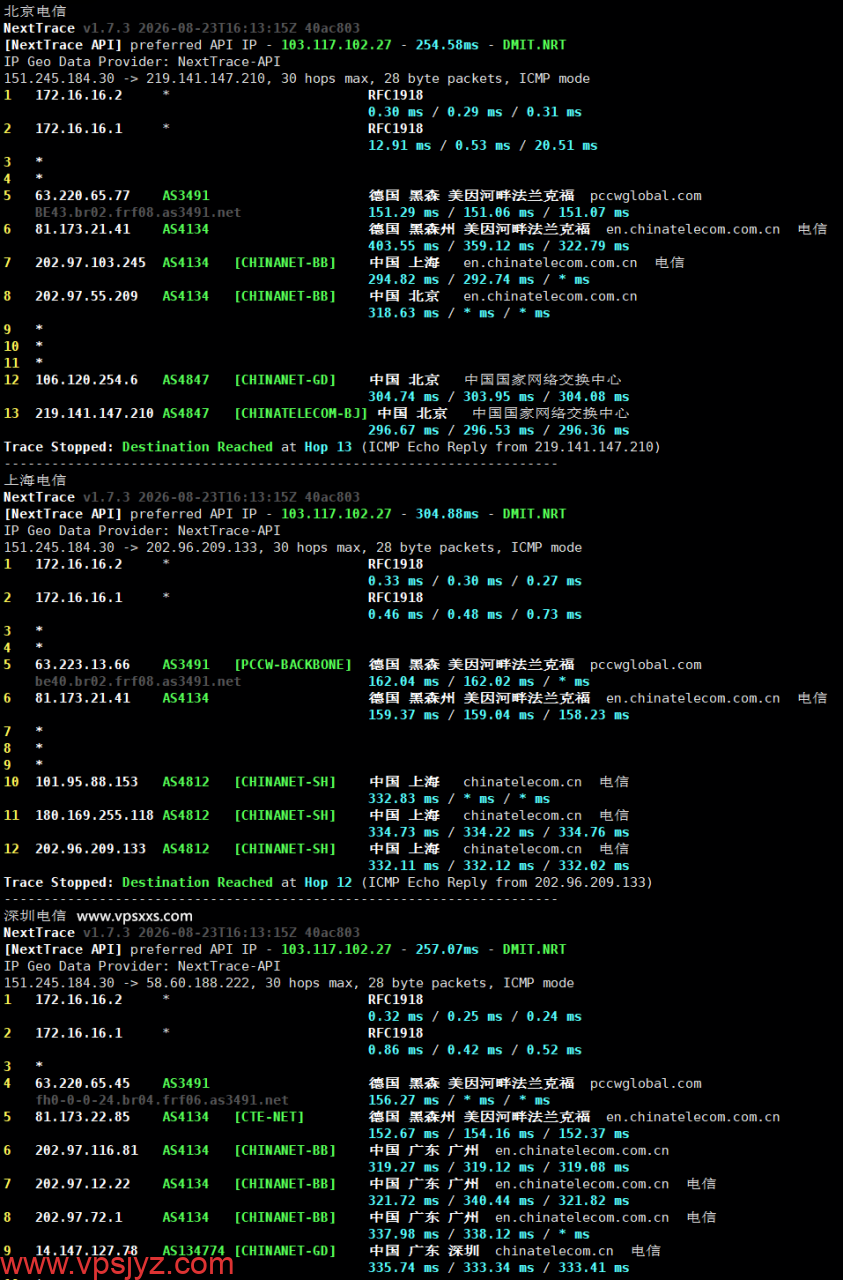
Task: Select the API latency '257.07ms'
Action: tap(448, 949)
